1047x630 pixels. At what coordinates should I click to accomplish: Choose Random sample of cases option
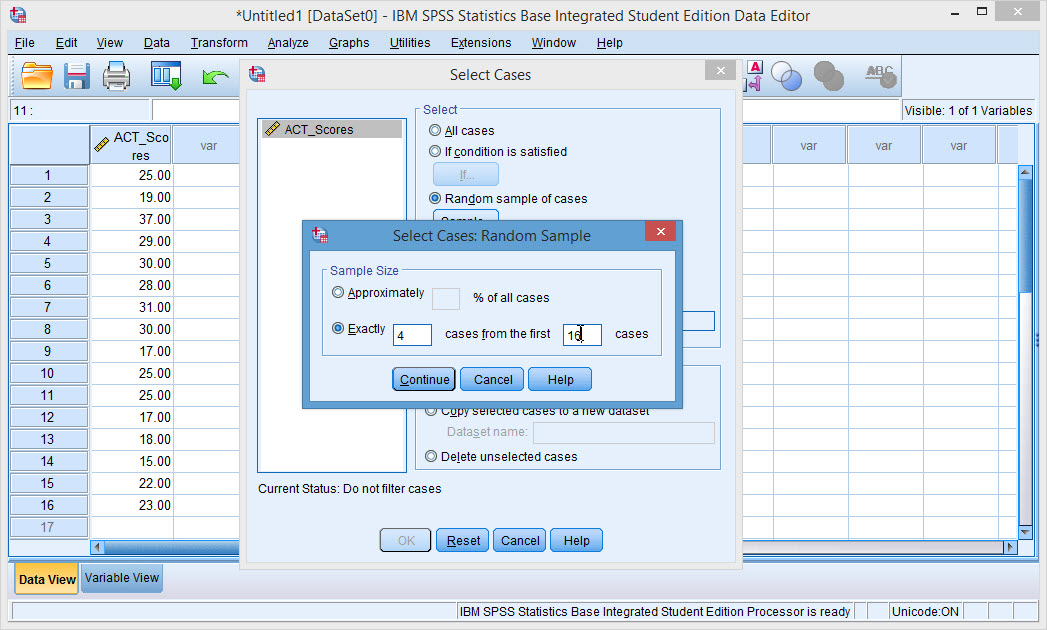(x=435, y=198)
